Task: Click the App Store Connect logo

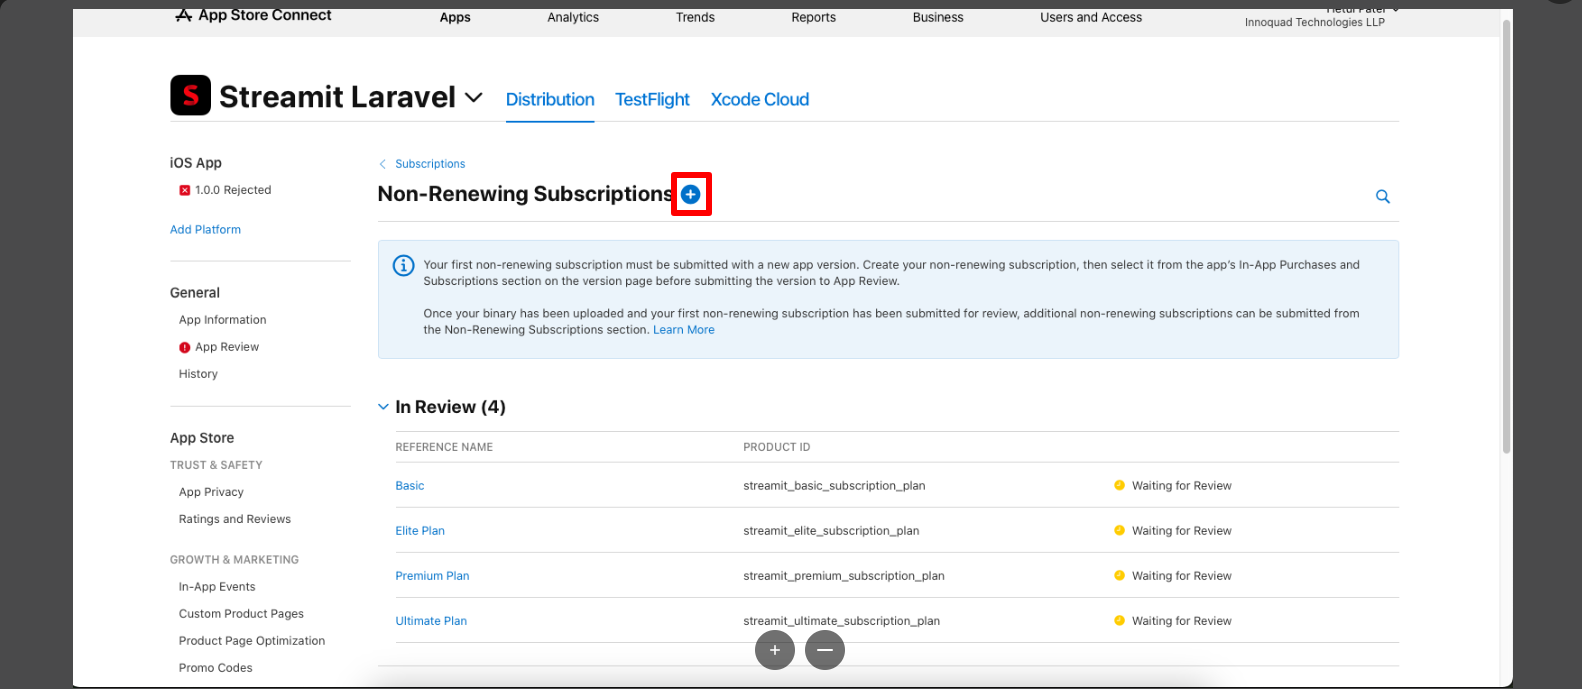Action: [x=253, y=15]
